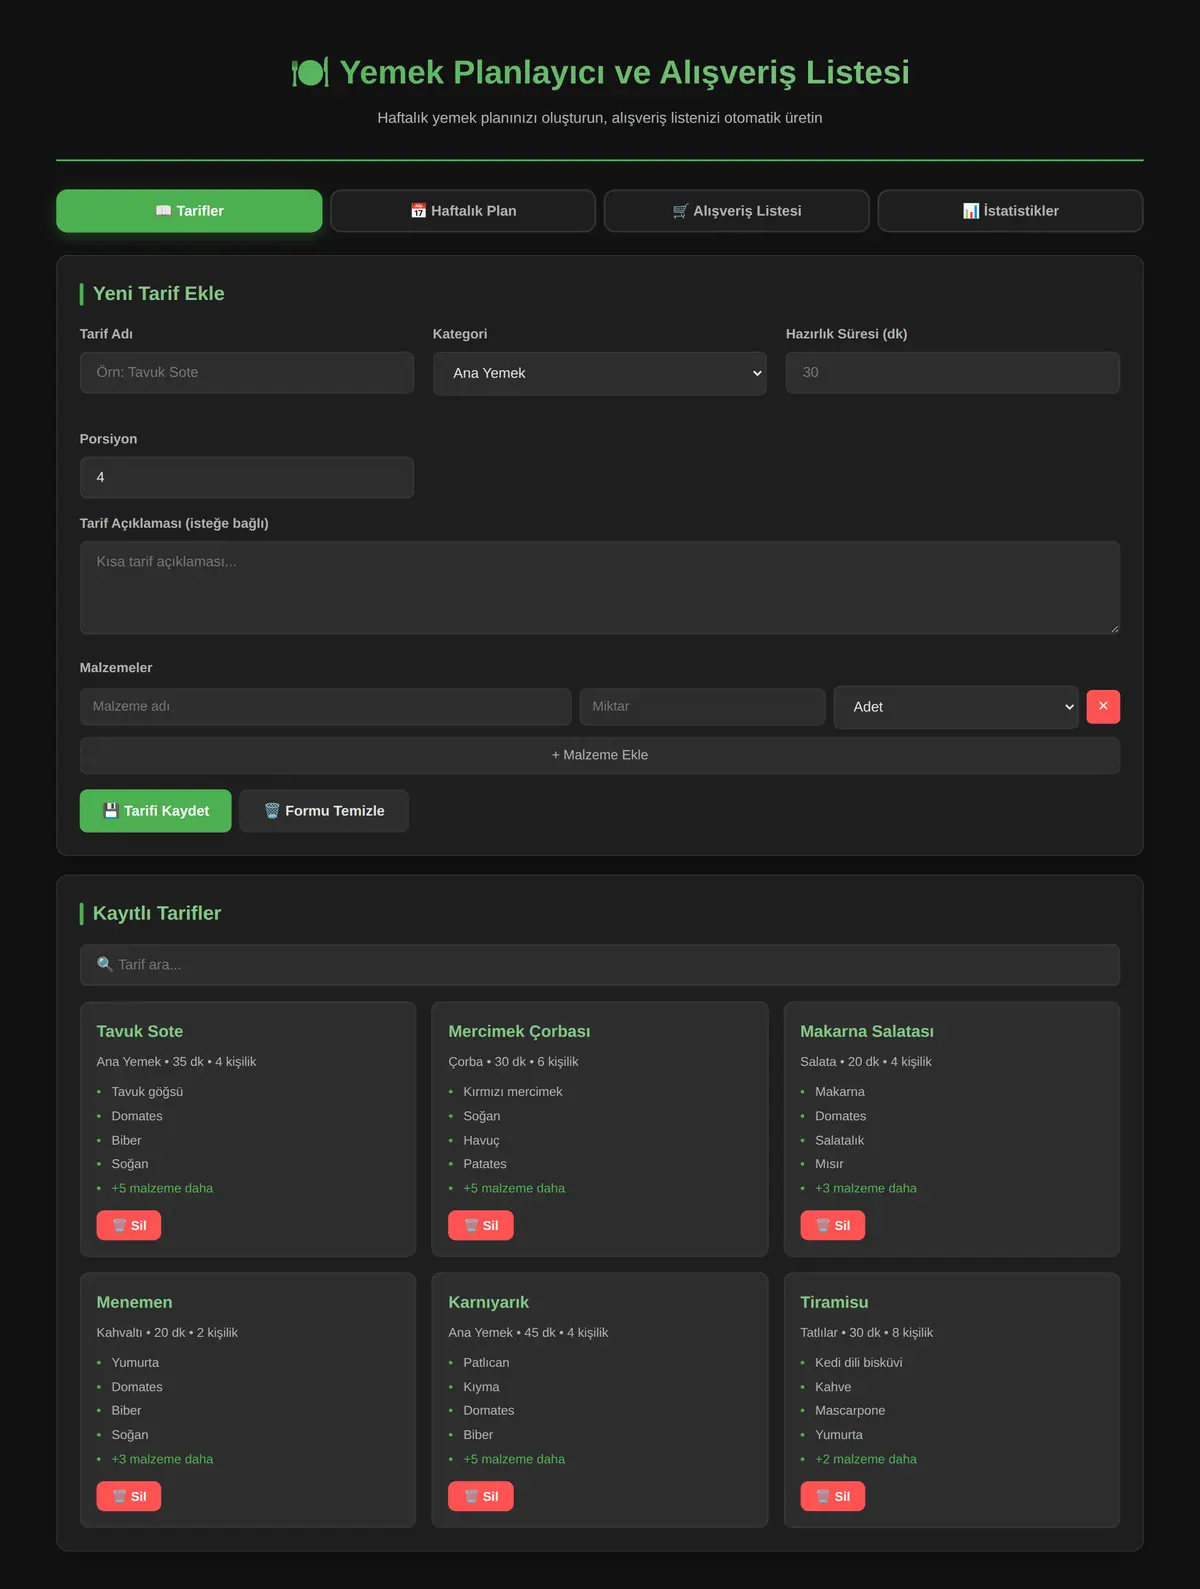The width and height of the screenshot is (1200, 1589).
Task: Click the Tavuk Sote recipe title
Action: point(140,1031)
